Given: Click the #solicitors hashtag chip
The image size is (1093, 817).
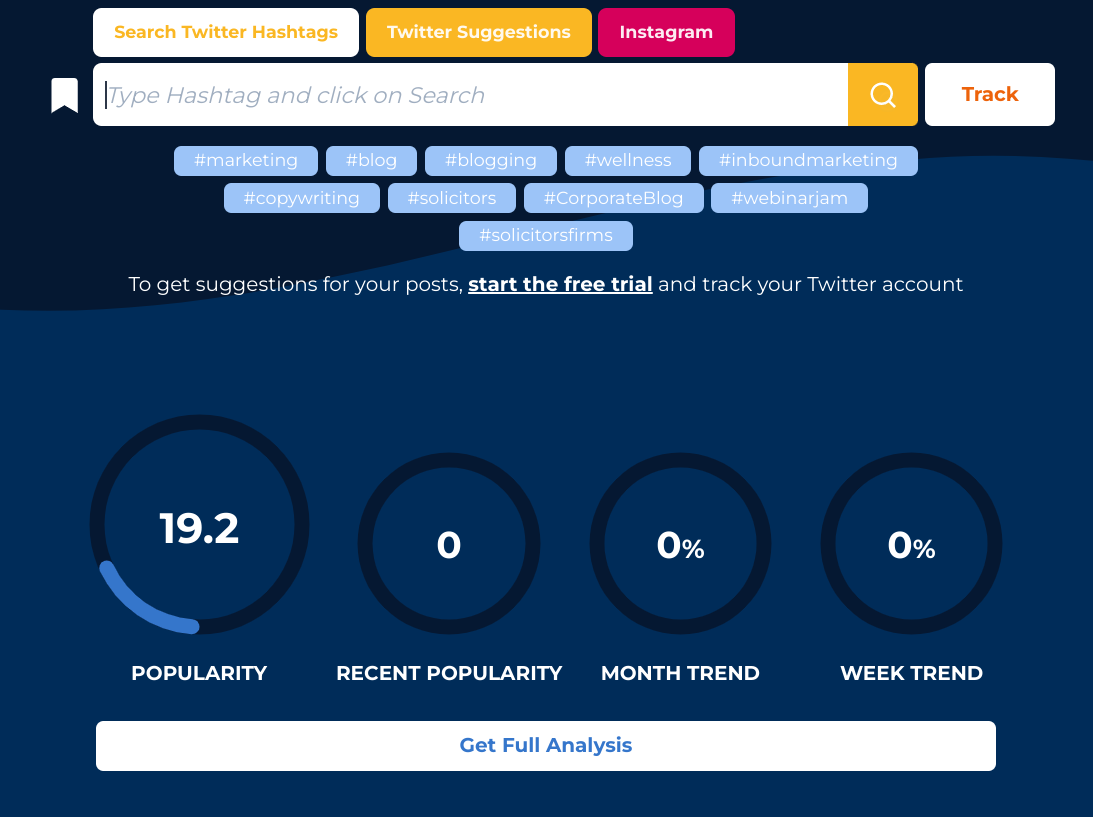Looking at the screenshot, I should (x=452, y=198).
